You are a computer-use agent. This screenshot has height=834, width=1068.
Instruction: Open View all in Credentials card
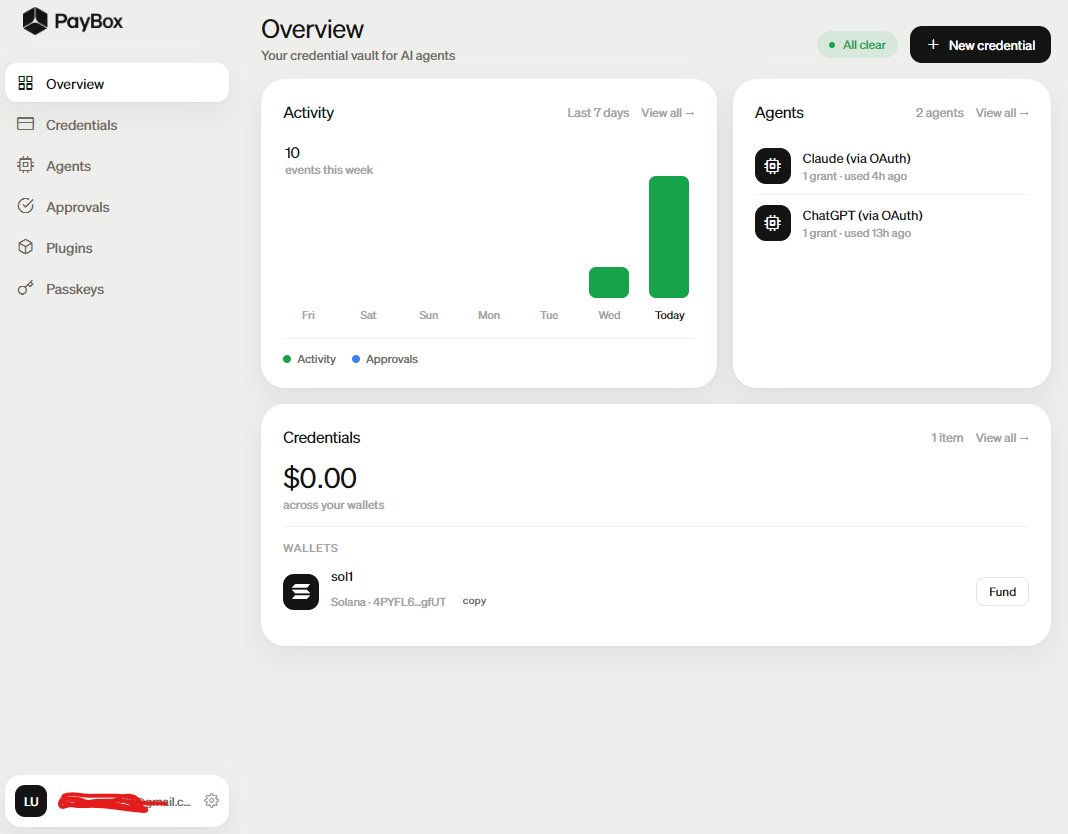click(1002, 437)
